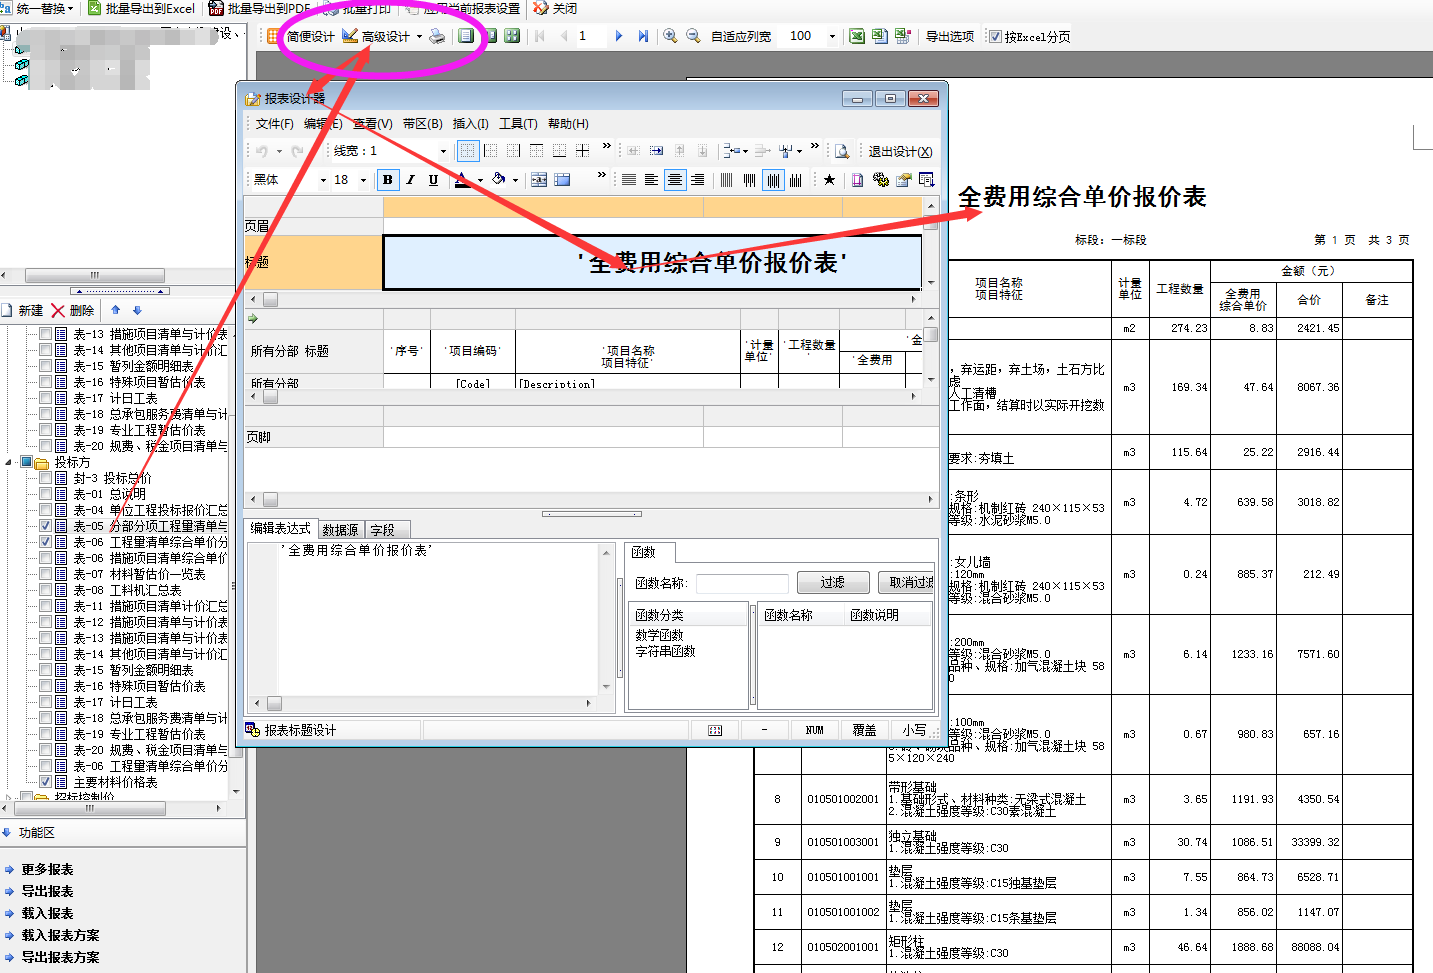
Task: Click center align text icon
Action: (x=675, y=180)
